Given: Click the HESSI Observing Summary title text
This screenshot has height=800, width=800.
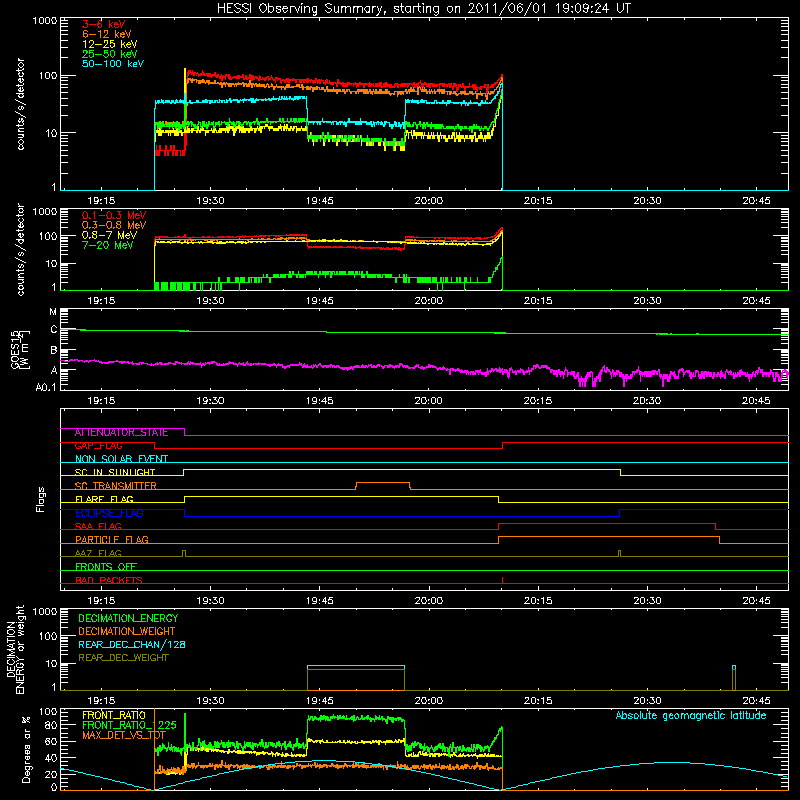Looking at the screenshot, I should click(423, 9).
